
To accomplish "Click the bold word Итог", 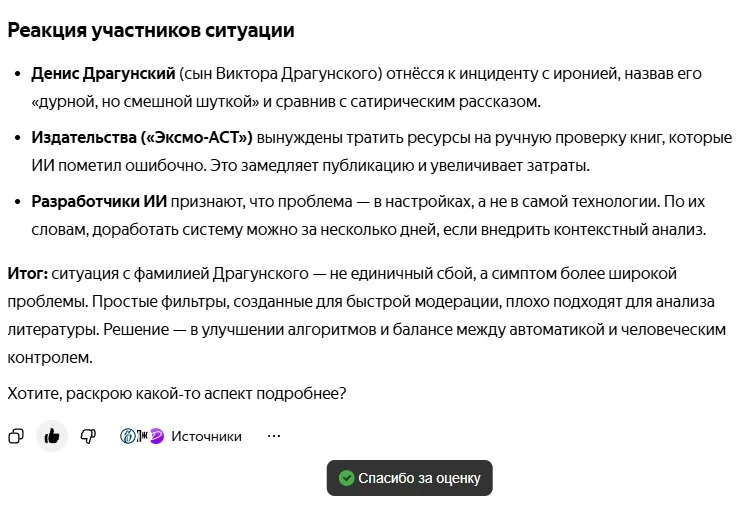I will pos(26,274).
